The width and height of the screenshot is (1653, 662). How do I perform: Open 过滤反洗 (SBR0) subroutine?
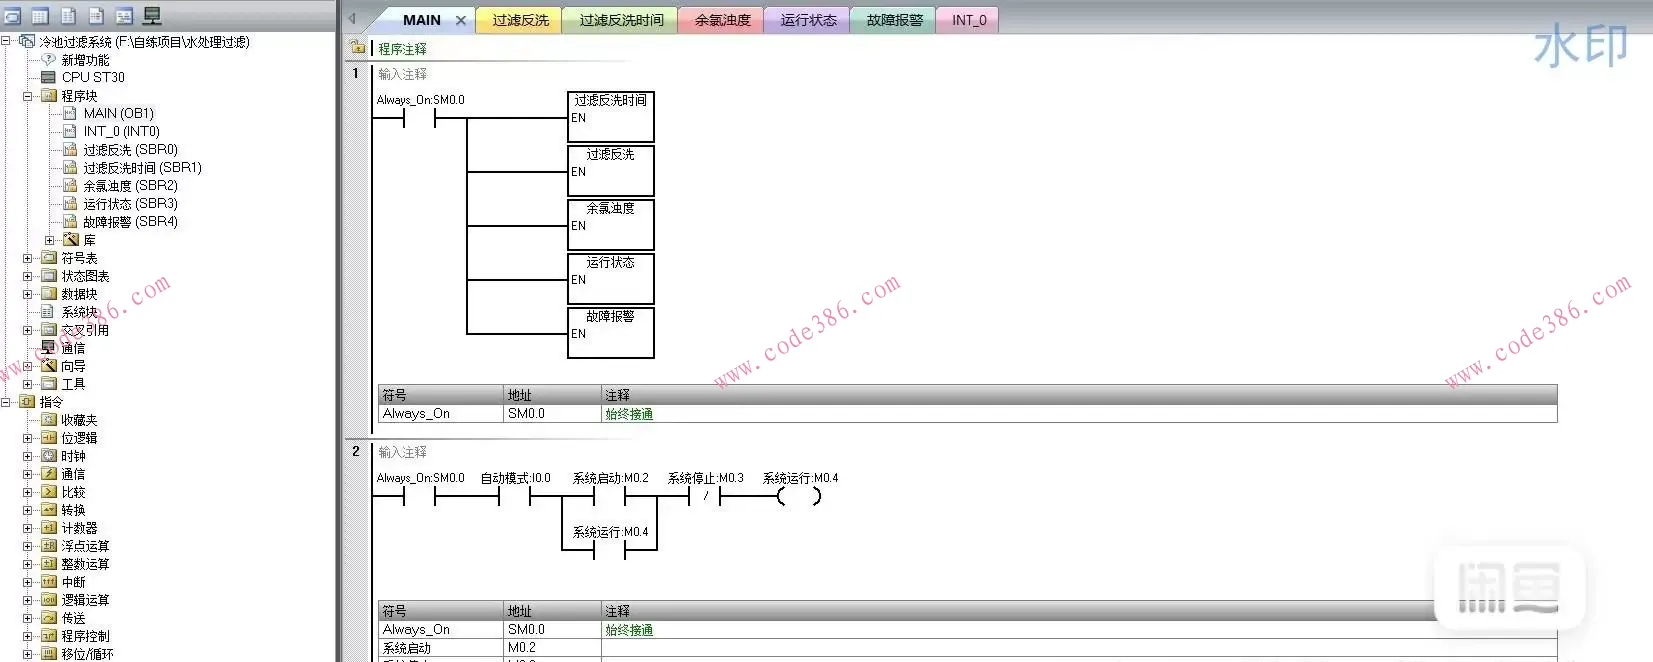tap(130, 149)
